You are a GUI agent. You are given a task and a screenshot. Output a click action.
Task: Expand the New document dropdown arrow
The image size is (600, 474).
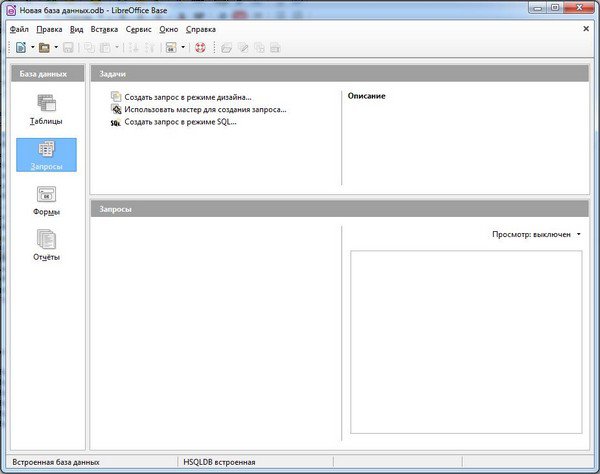pyautogui.click(x=32, y=47)
